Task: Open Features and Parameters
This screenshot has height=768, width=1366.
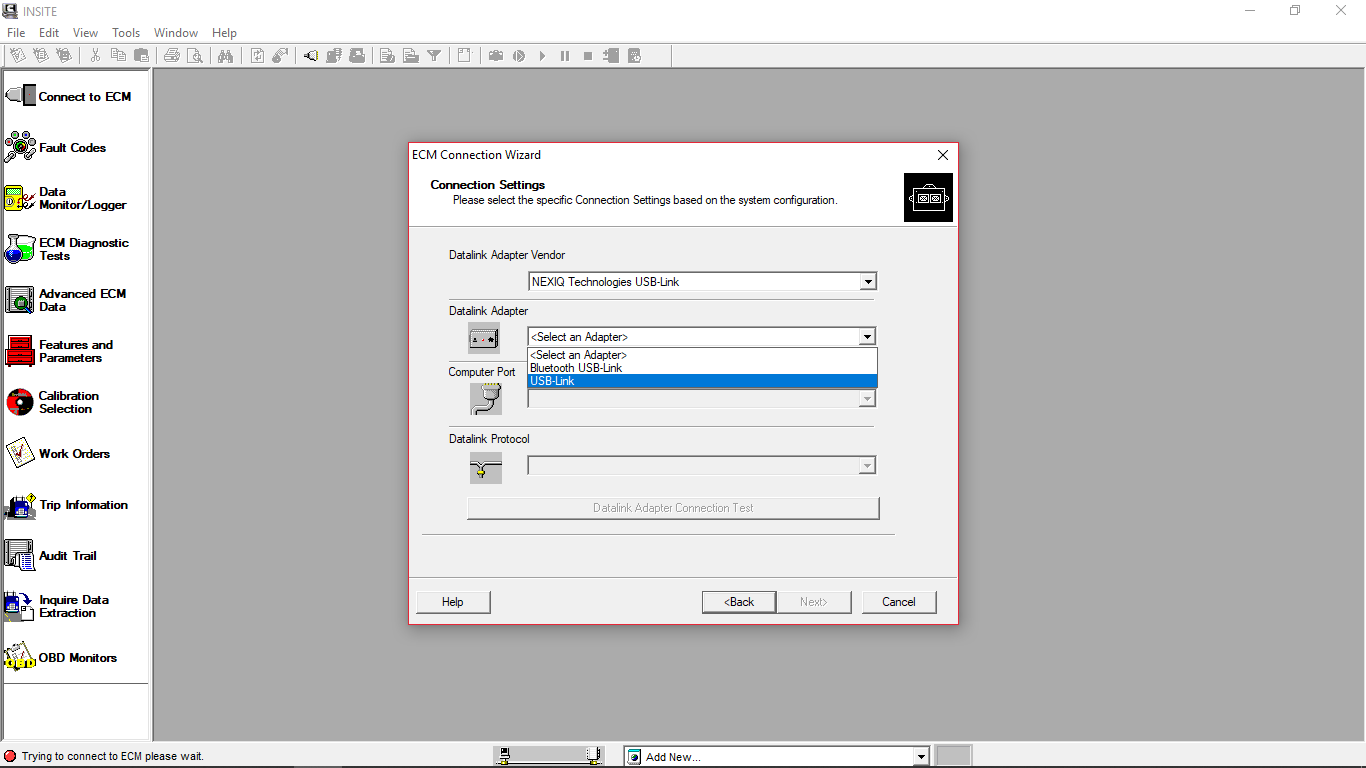Action: [60, 351]
